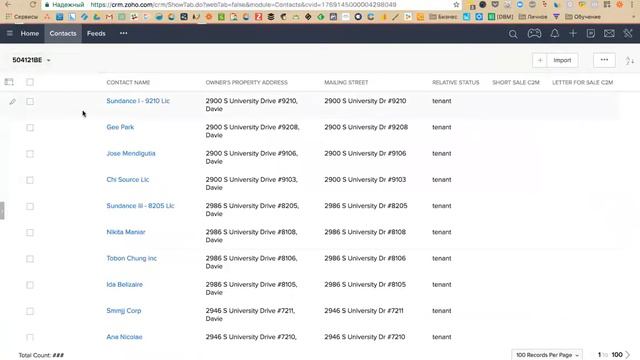640x360 pixels.
Task: Sort by Contact Name column header
Action: [x=128, y=82]
